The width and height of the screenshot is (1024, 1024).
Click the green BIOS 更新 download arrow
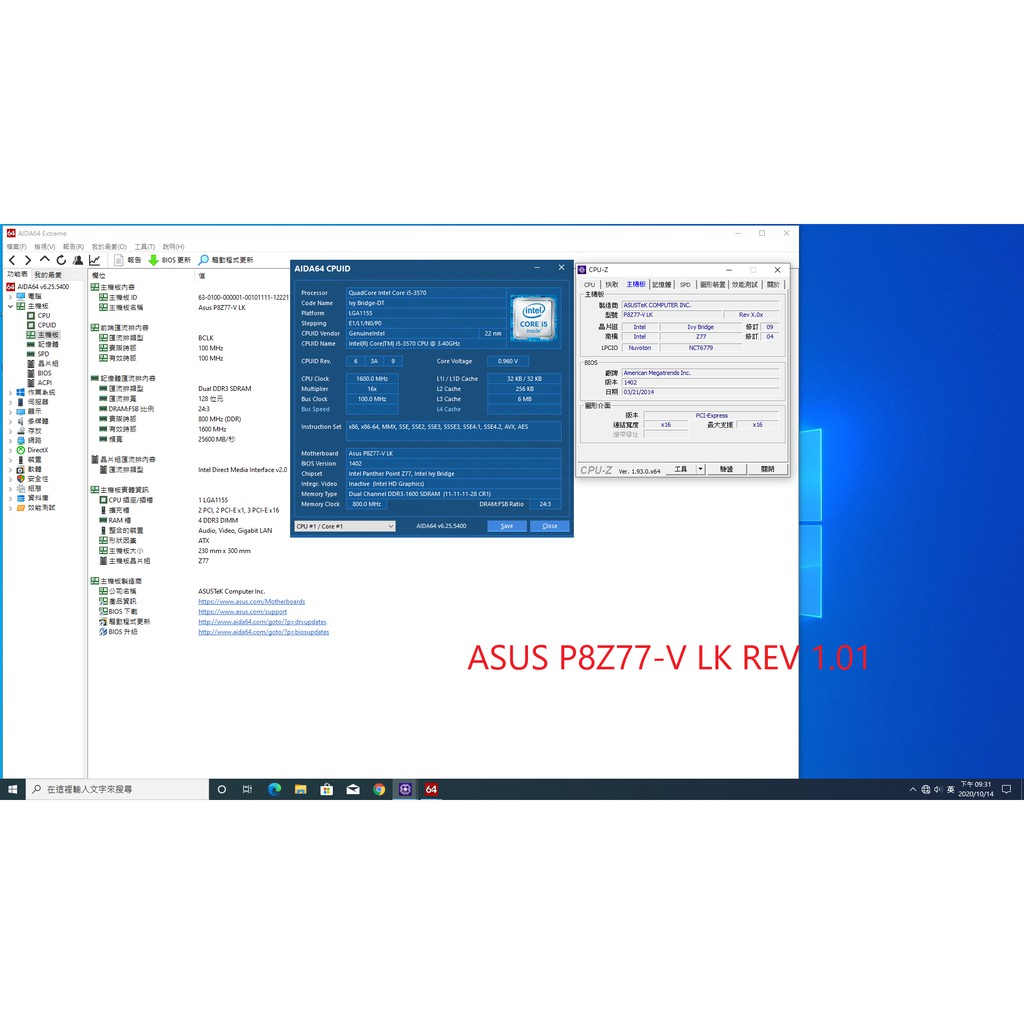coord(153,260)
